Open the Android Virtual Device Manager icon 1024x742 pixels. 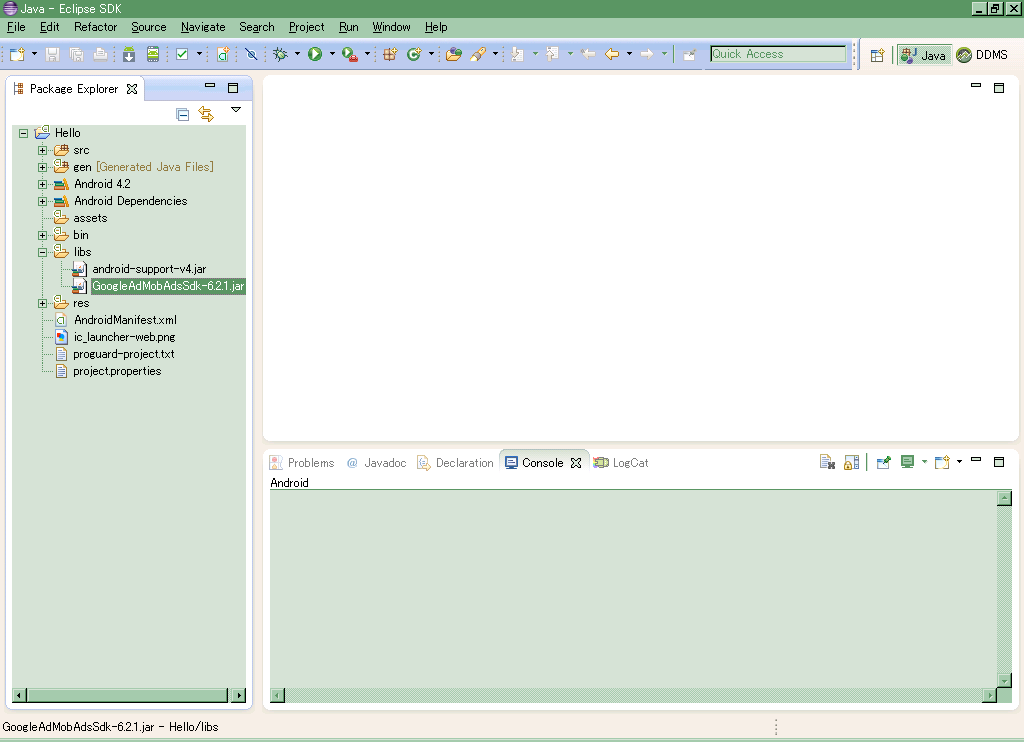tap(153, 54)
